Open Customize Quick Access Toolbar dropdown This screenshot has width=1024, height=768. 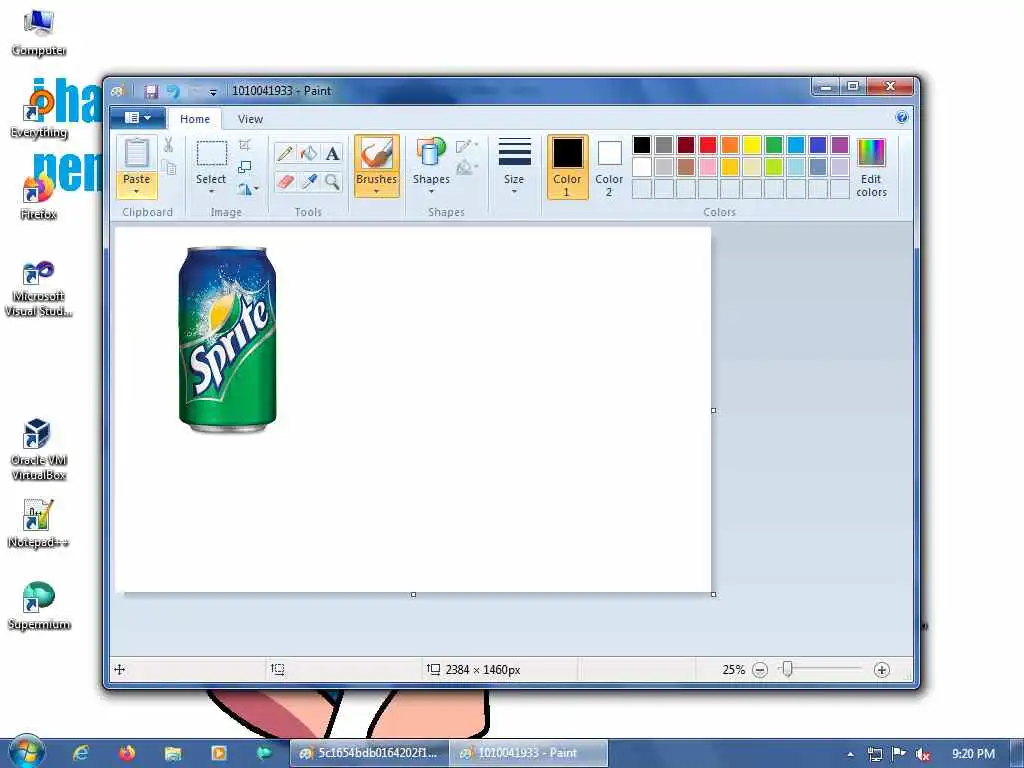pos(212,93)
